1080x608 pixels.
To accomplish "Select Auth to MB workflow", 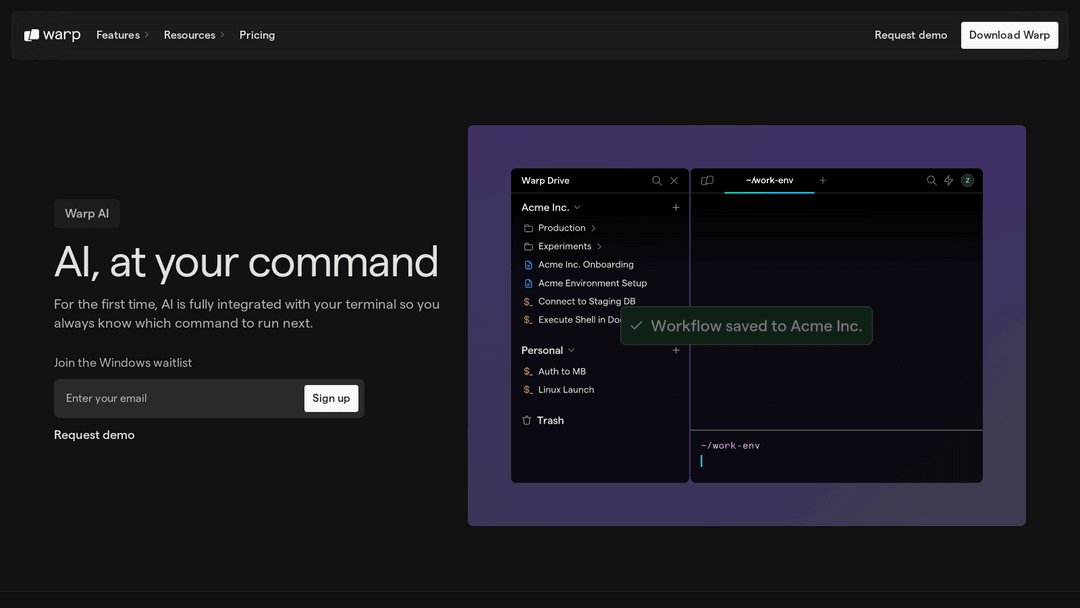I will coord(562,371).
